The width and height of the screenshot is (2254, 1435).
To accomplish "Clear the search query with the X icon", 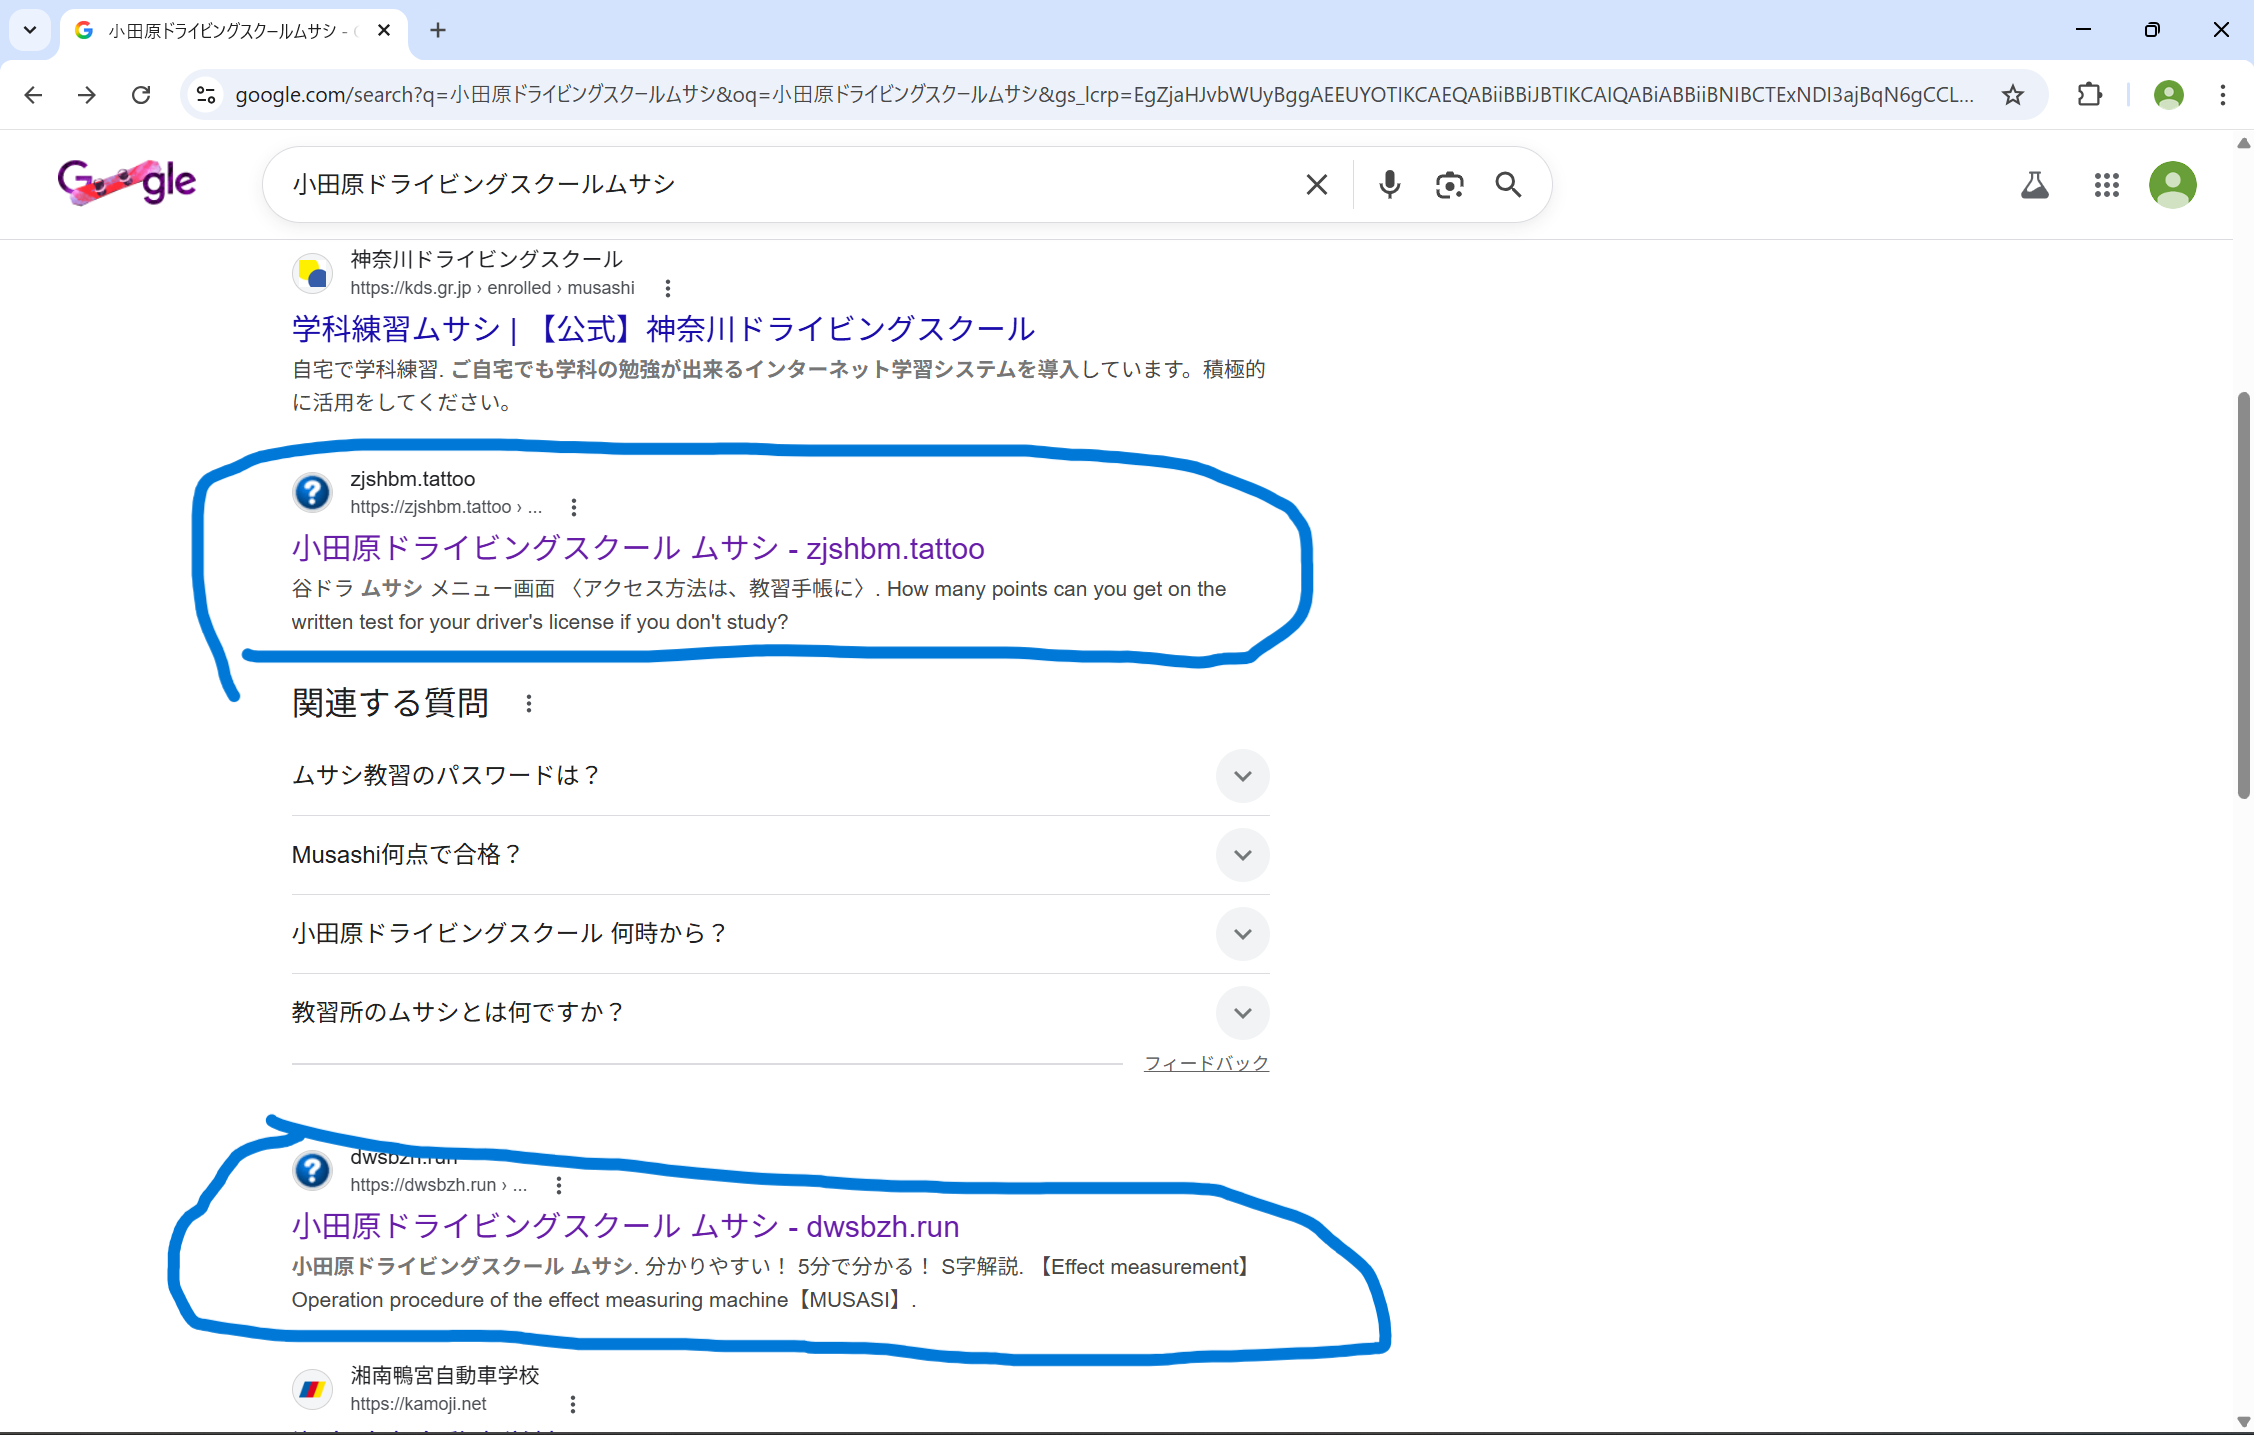I will [1315, 184].
